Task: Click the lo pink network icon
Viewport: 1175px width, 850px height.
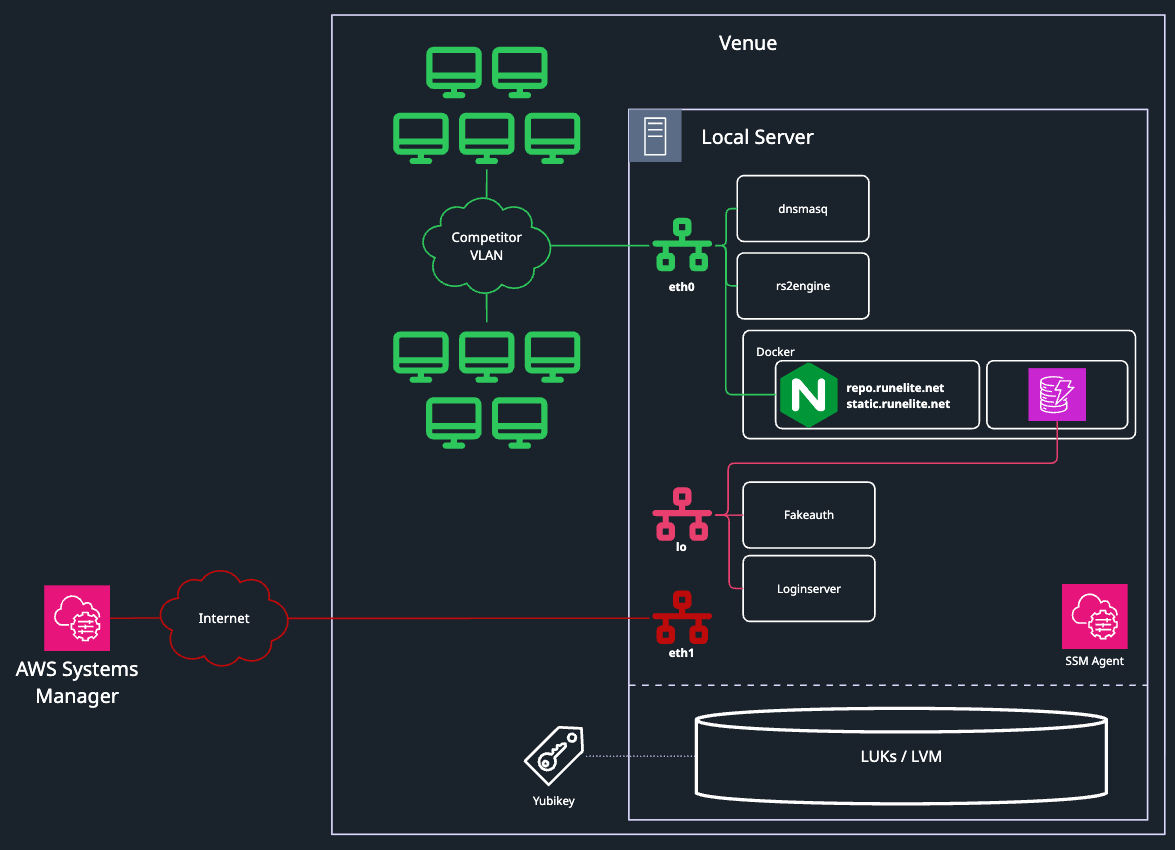Action: pos(682,514)
